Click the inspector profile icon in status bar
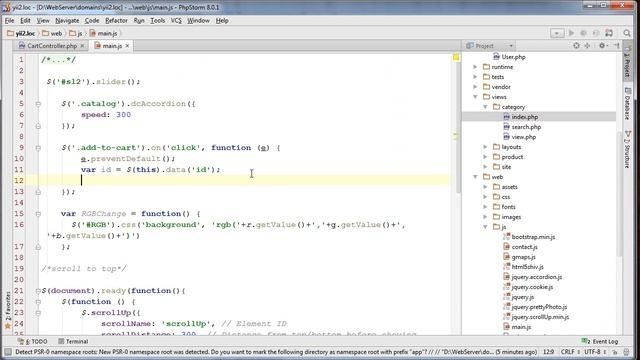This screenshot has height=360, width=640. (627, 352)
